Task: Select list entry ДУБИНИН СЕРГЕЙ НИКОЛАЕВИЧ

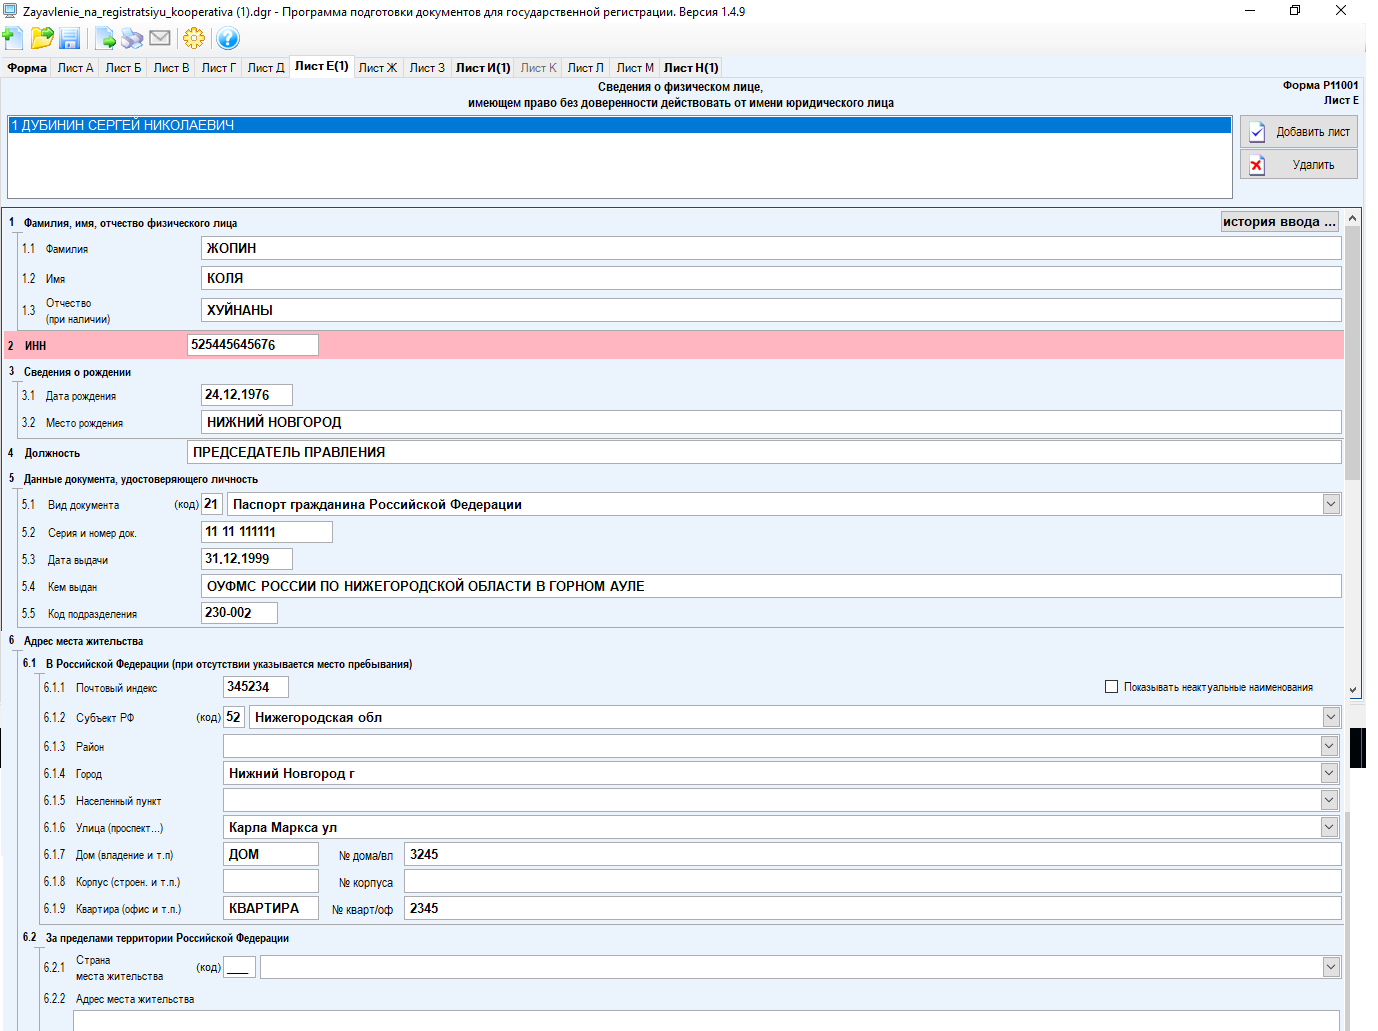Action: point(620,125)
